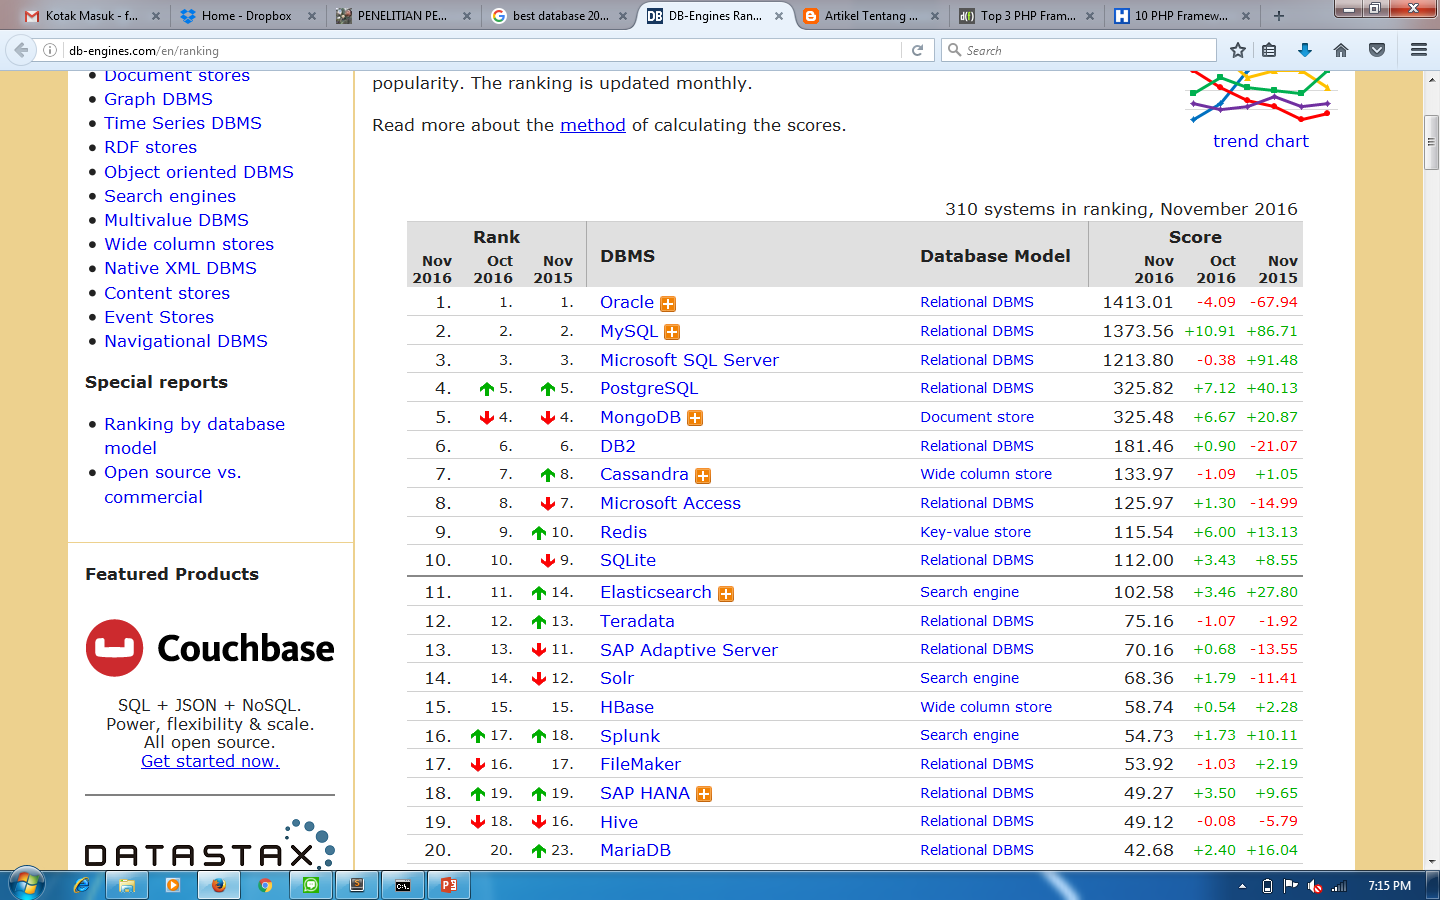Open Graph DBMS sidebar link
Viewport: 1440px width, 900px height.
158,99
